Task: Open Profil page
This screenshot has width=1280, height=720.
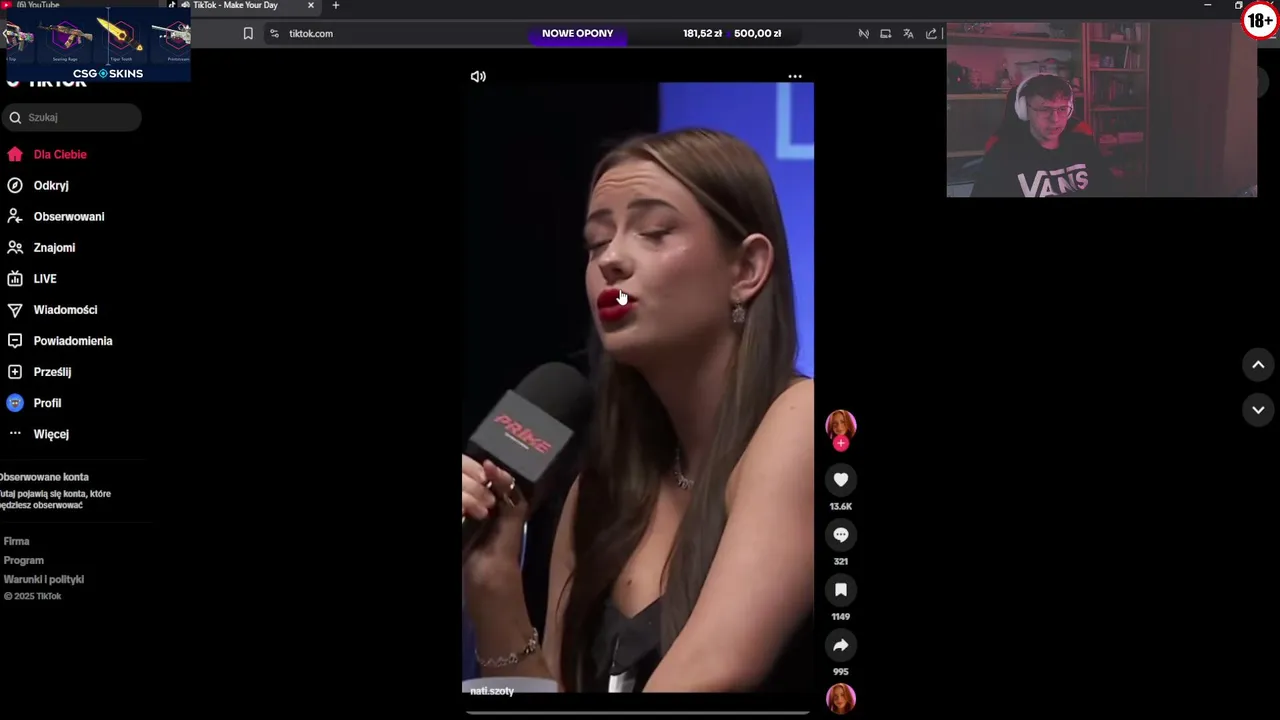Action: (47, 403)
